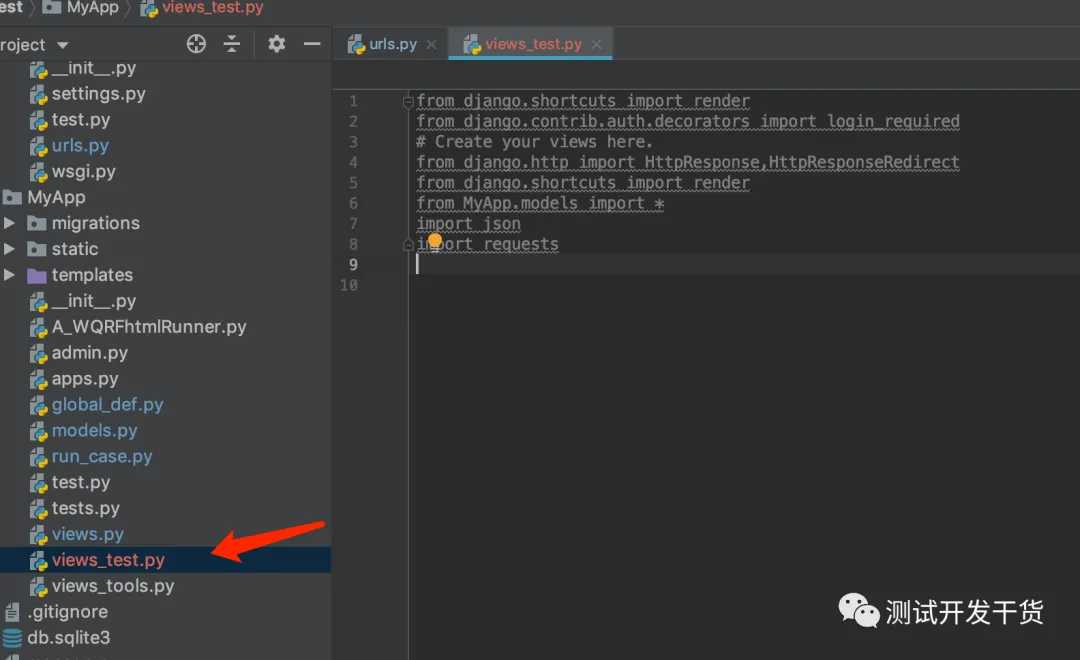Click the static folder icon

coord(37,249)
